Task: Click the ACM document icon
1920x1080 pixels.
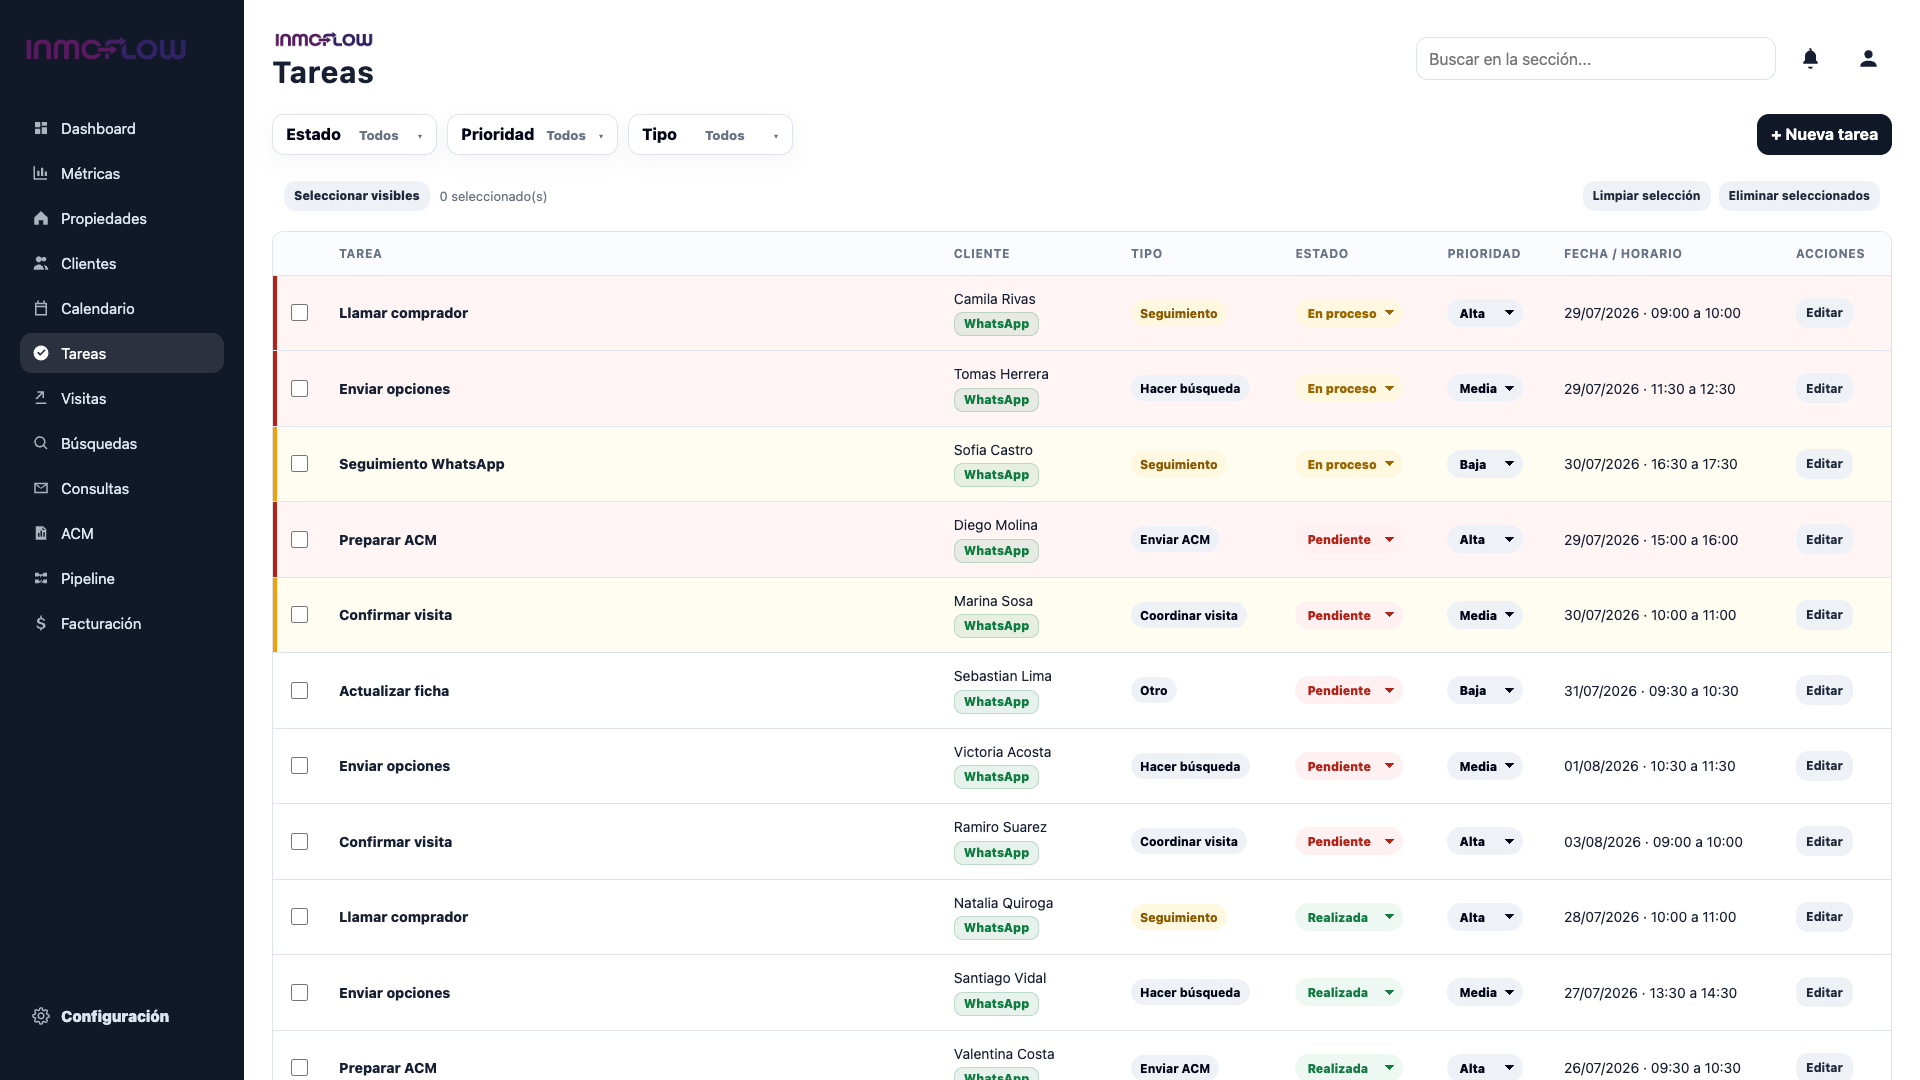Action: [x=41, y=533]
